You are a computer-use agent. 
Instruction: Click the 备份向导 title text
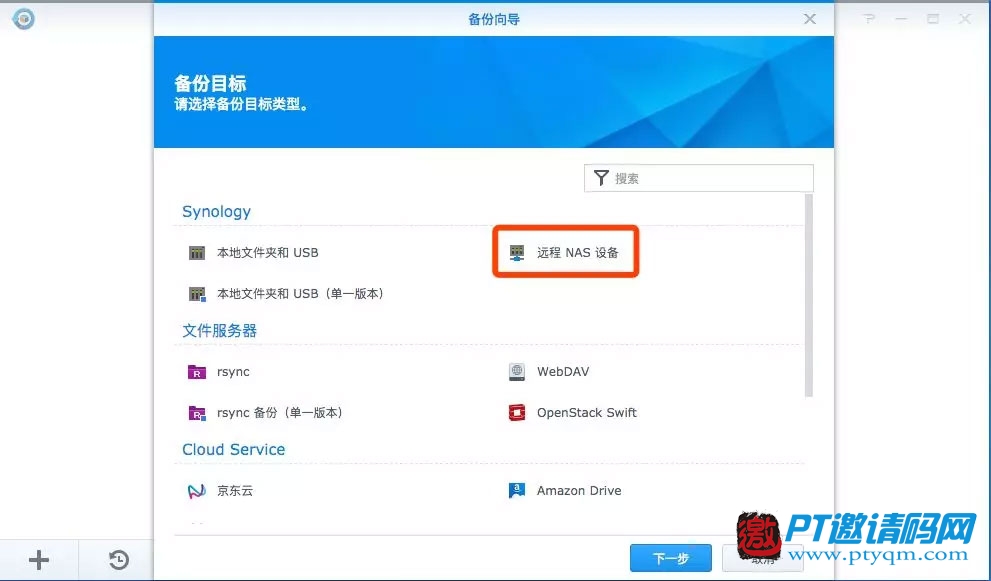[x=494, y=20]
